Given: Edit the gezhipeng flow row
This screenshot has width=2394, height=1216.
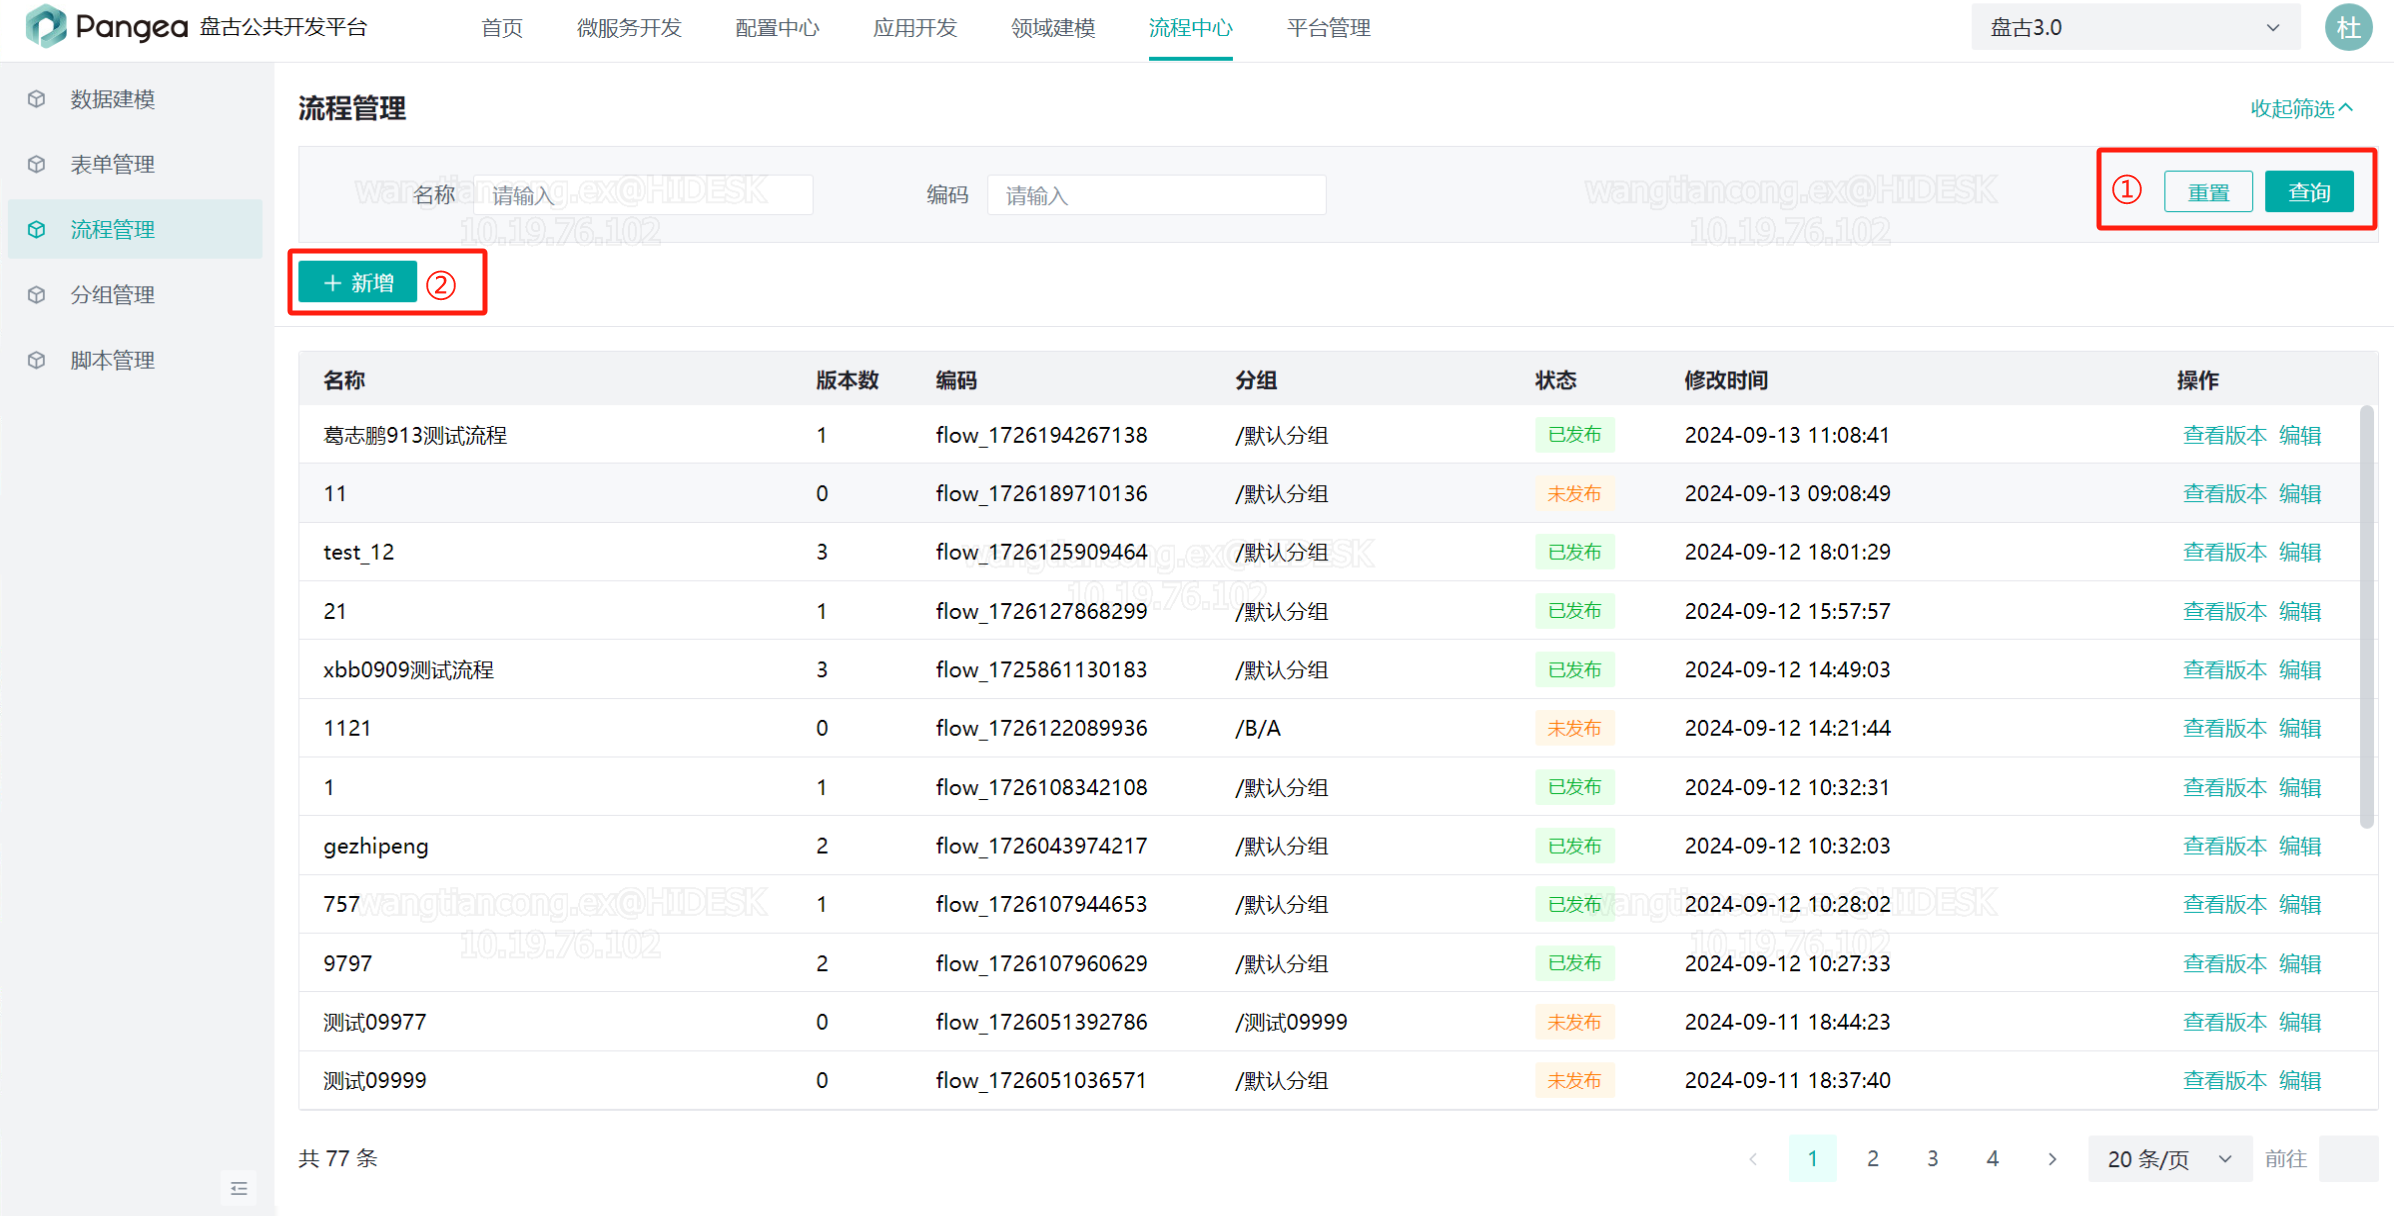Looking at the screenshot, I should tap(2300, 846).
